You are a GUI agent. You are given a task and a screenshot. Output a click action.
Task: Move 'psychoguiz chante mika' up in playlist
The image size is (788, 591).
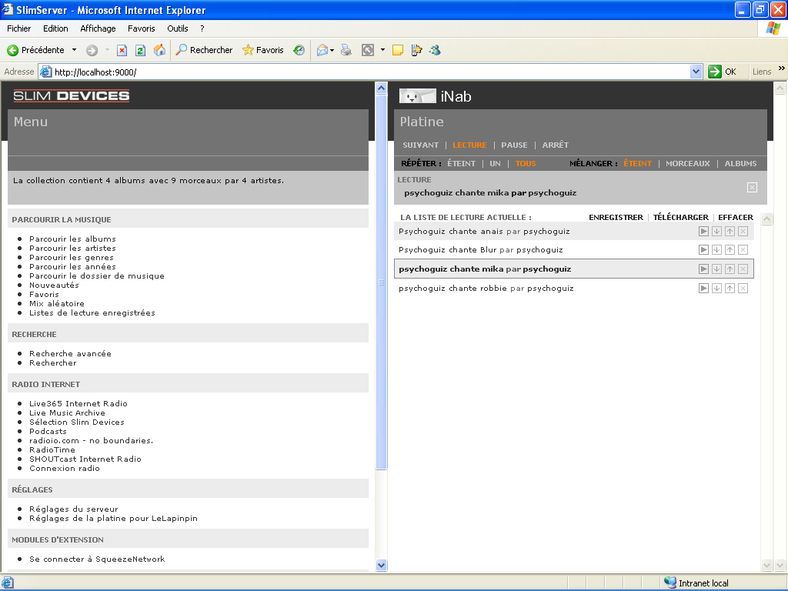730,269
